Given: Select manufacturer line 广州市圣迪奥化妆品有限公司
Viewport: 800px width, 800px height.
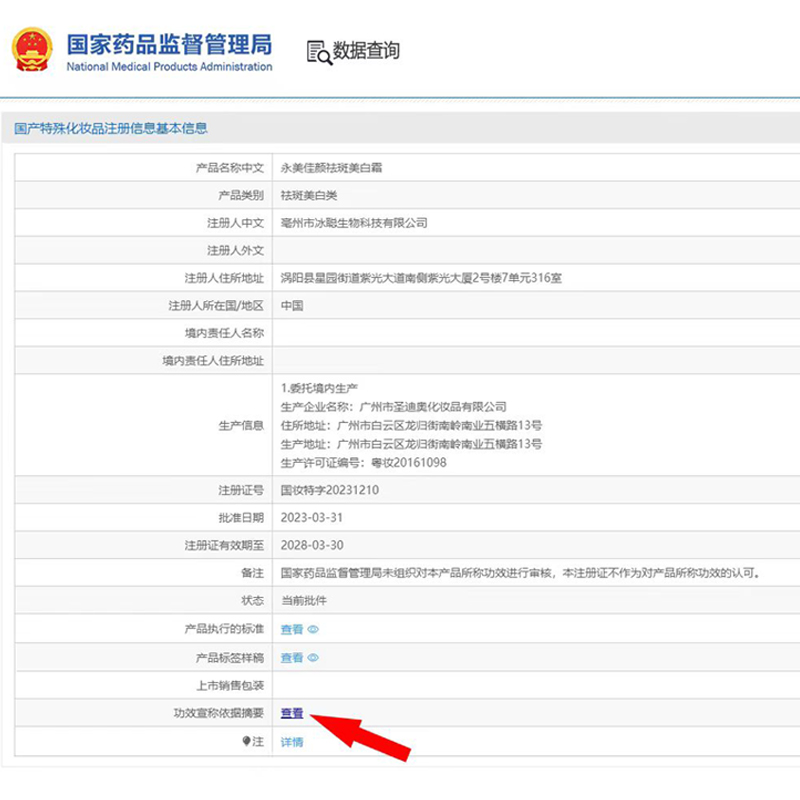Looking at the screenshot, I should (393, 407).
